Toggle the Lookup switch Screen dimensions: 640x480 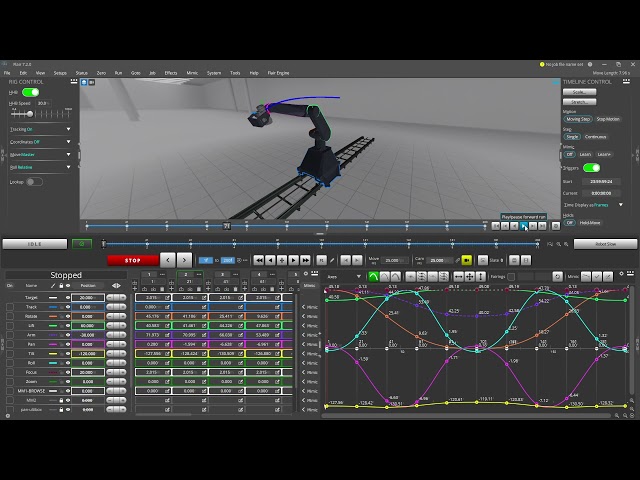[x=34, y=182]
